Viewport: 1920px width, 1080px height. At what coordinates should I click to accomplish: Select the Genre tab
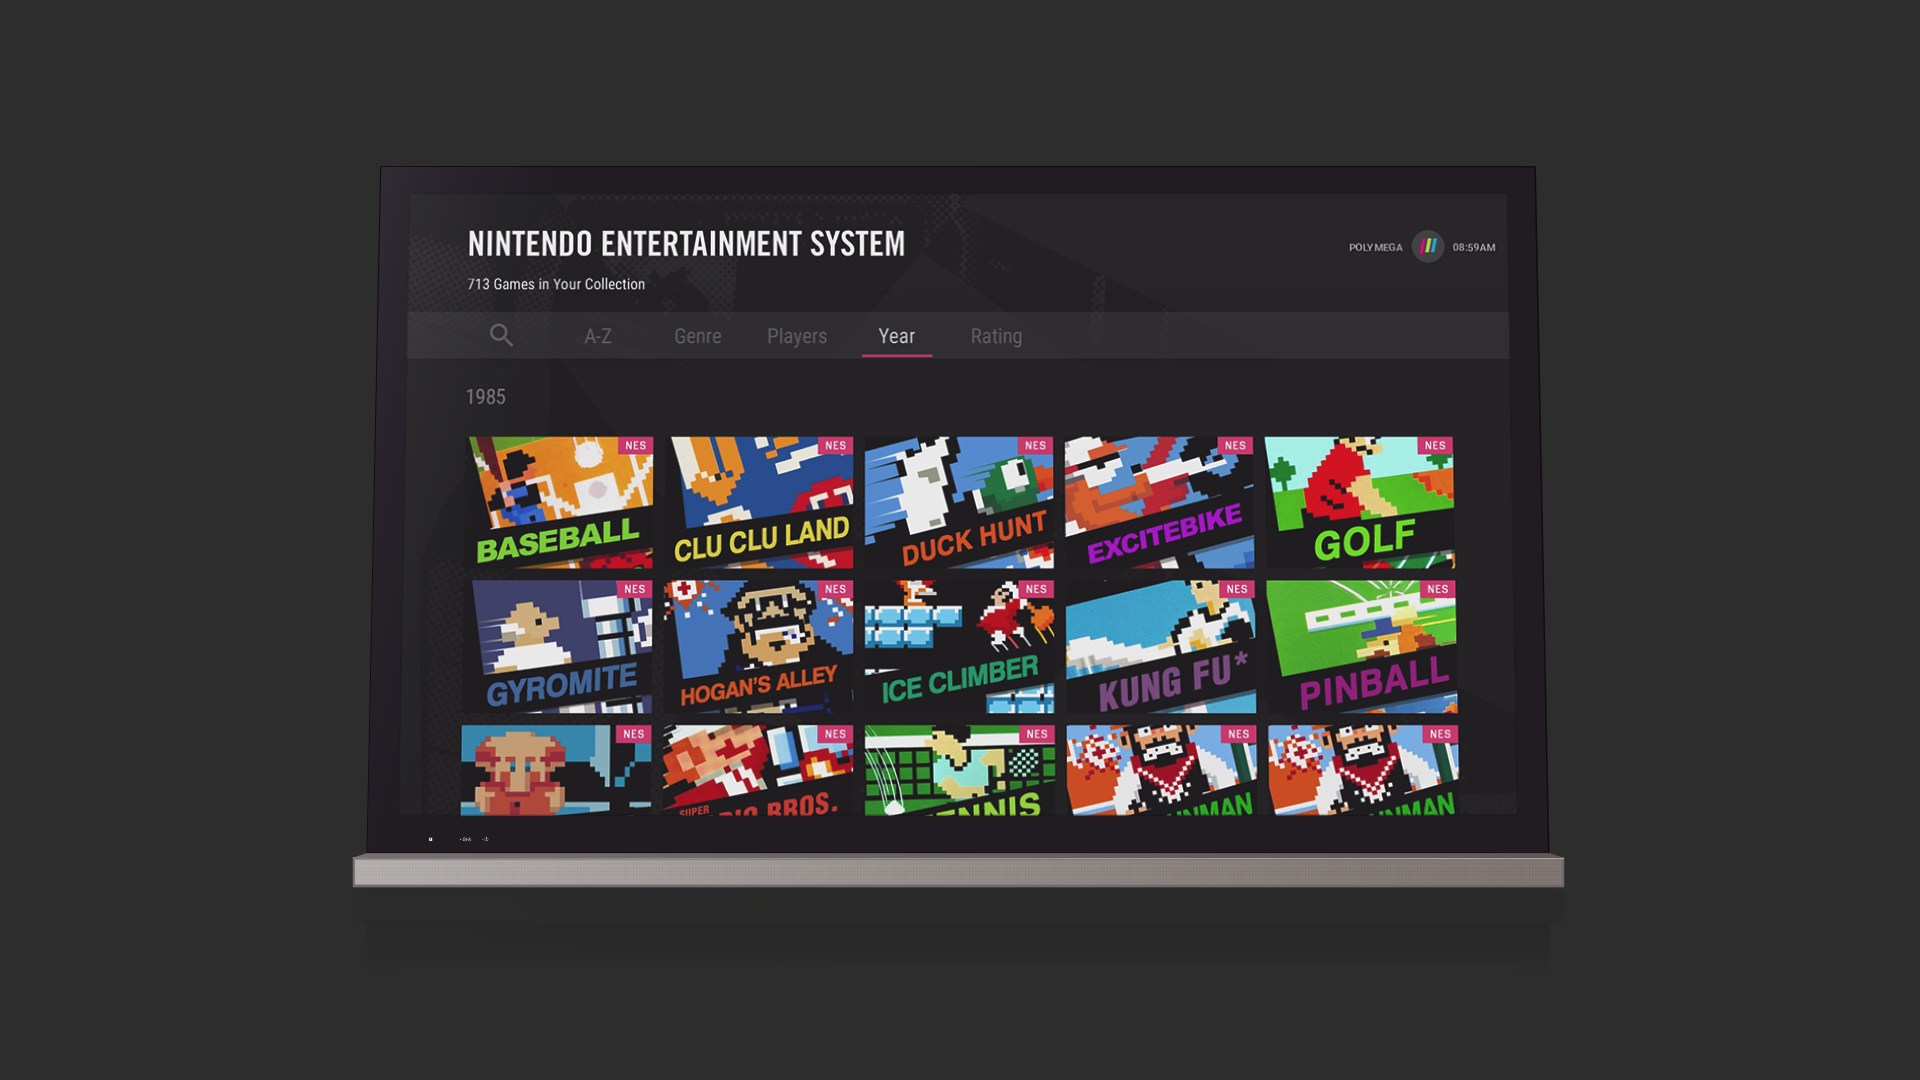point(697,337)
